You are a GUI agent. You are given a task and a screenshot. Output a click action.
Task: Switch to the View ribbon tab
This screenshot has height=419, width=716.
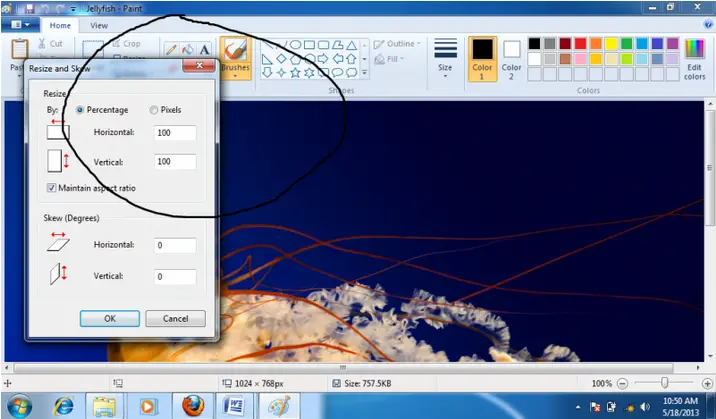coord(99,26)
